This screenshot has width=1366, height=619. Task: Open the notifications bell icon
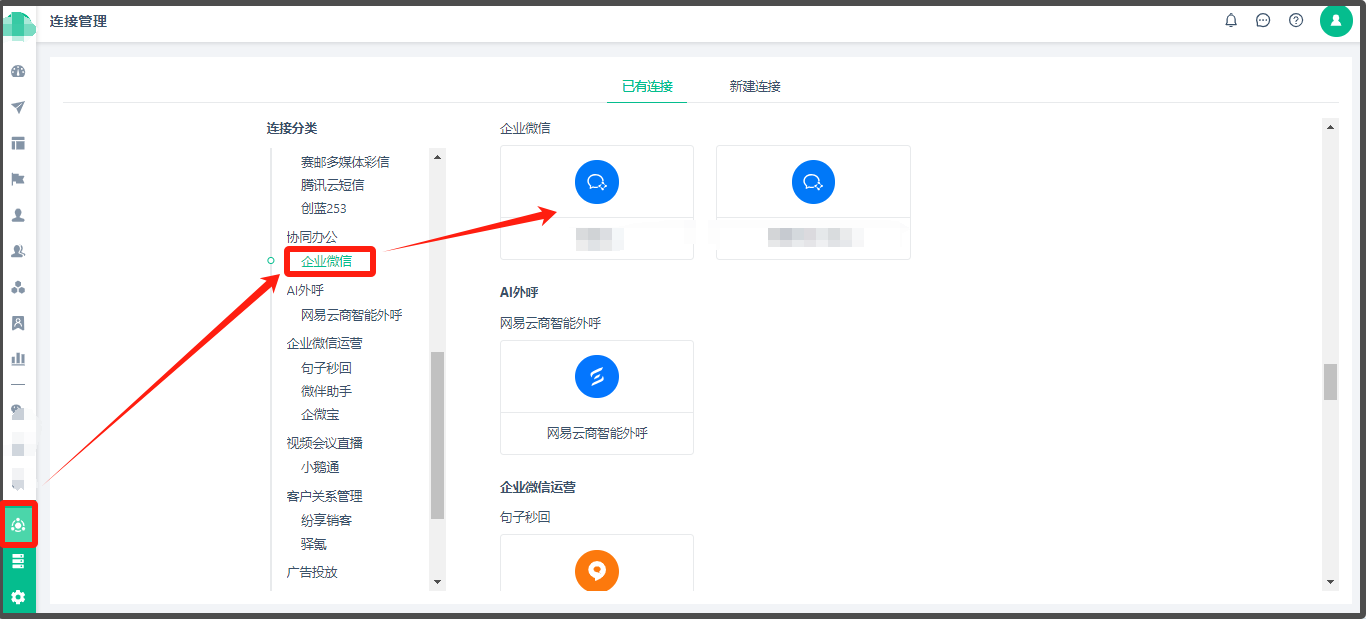[x=1231, y=20]
